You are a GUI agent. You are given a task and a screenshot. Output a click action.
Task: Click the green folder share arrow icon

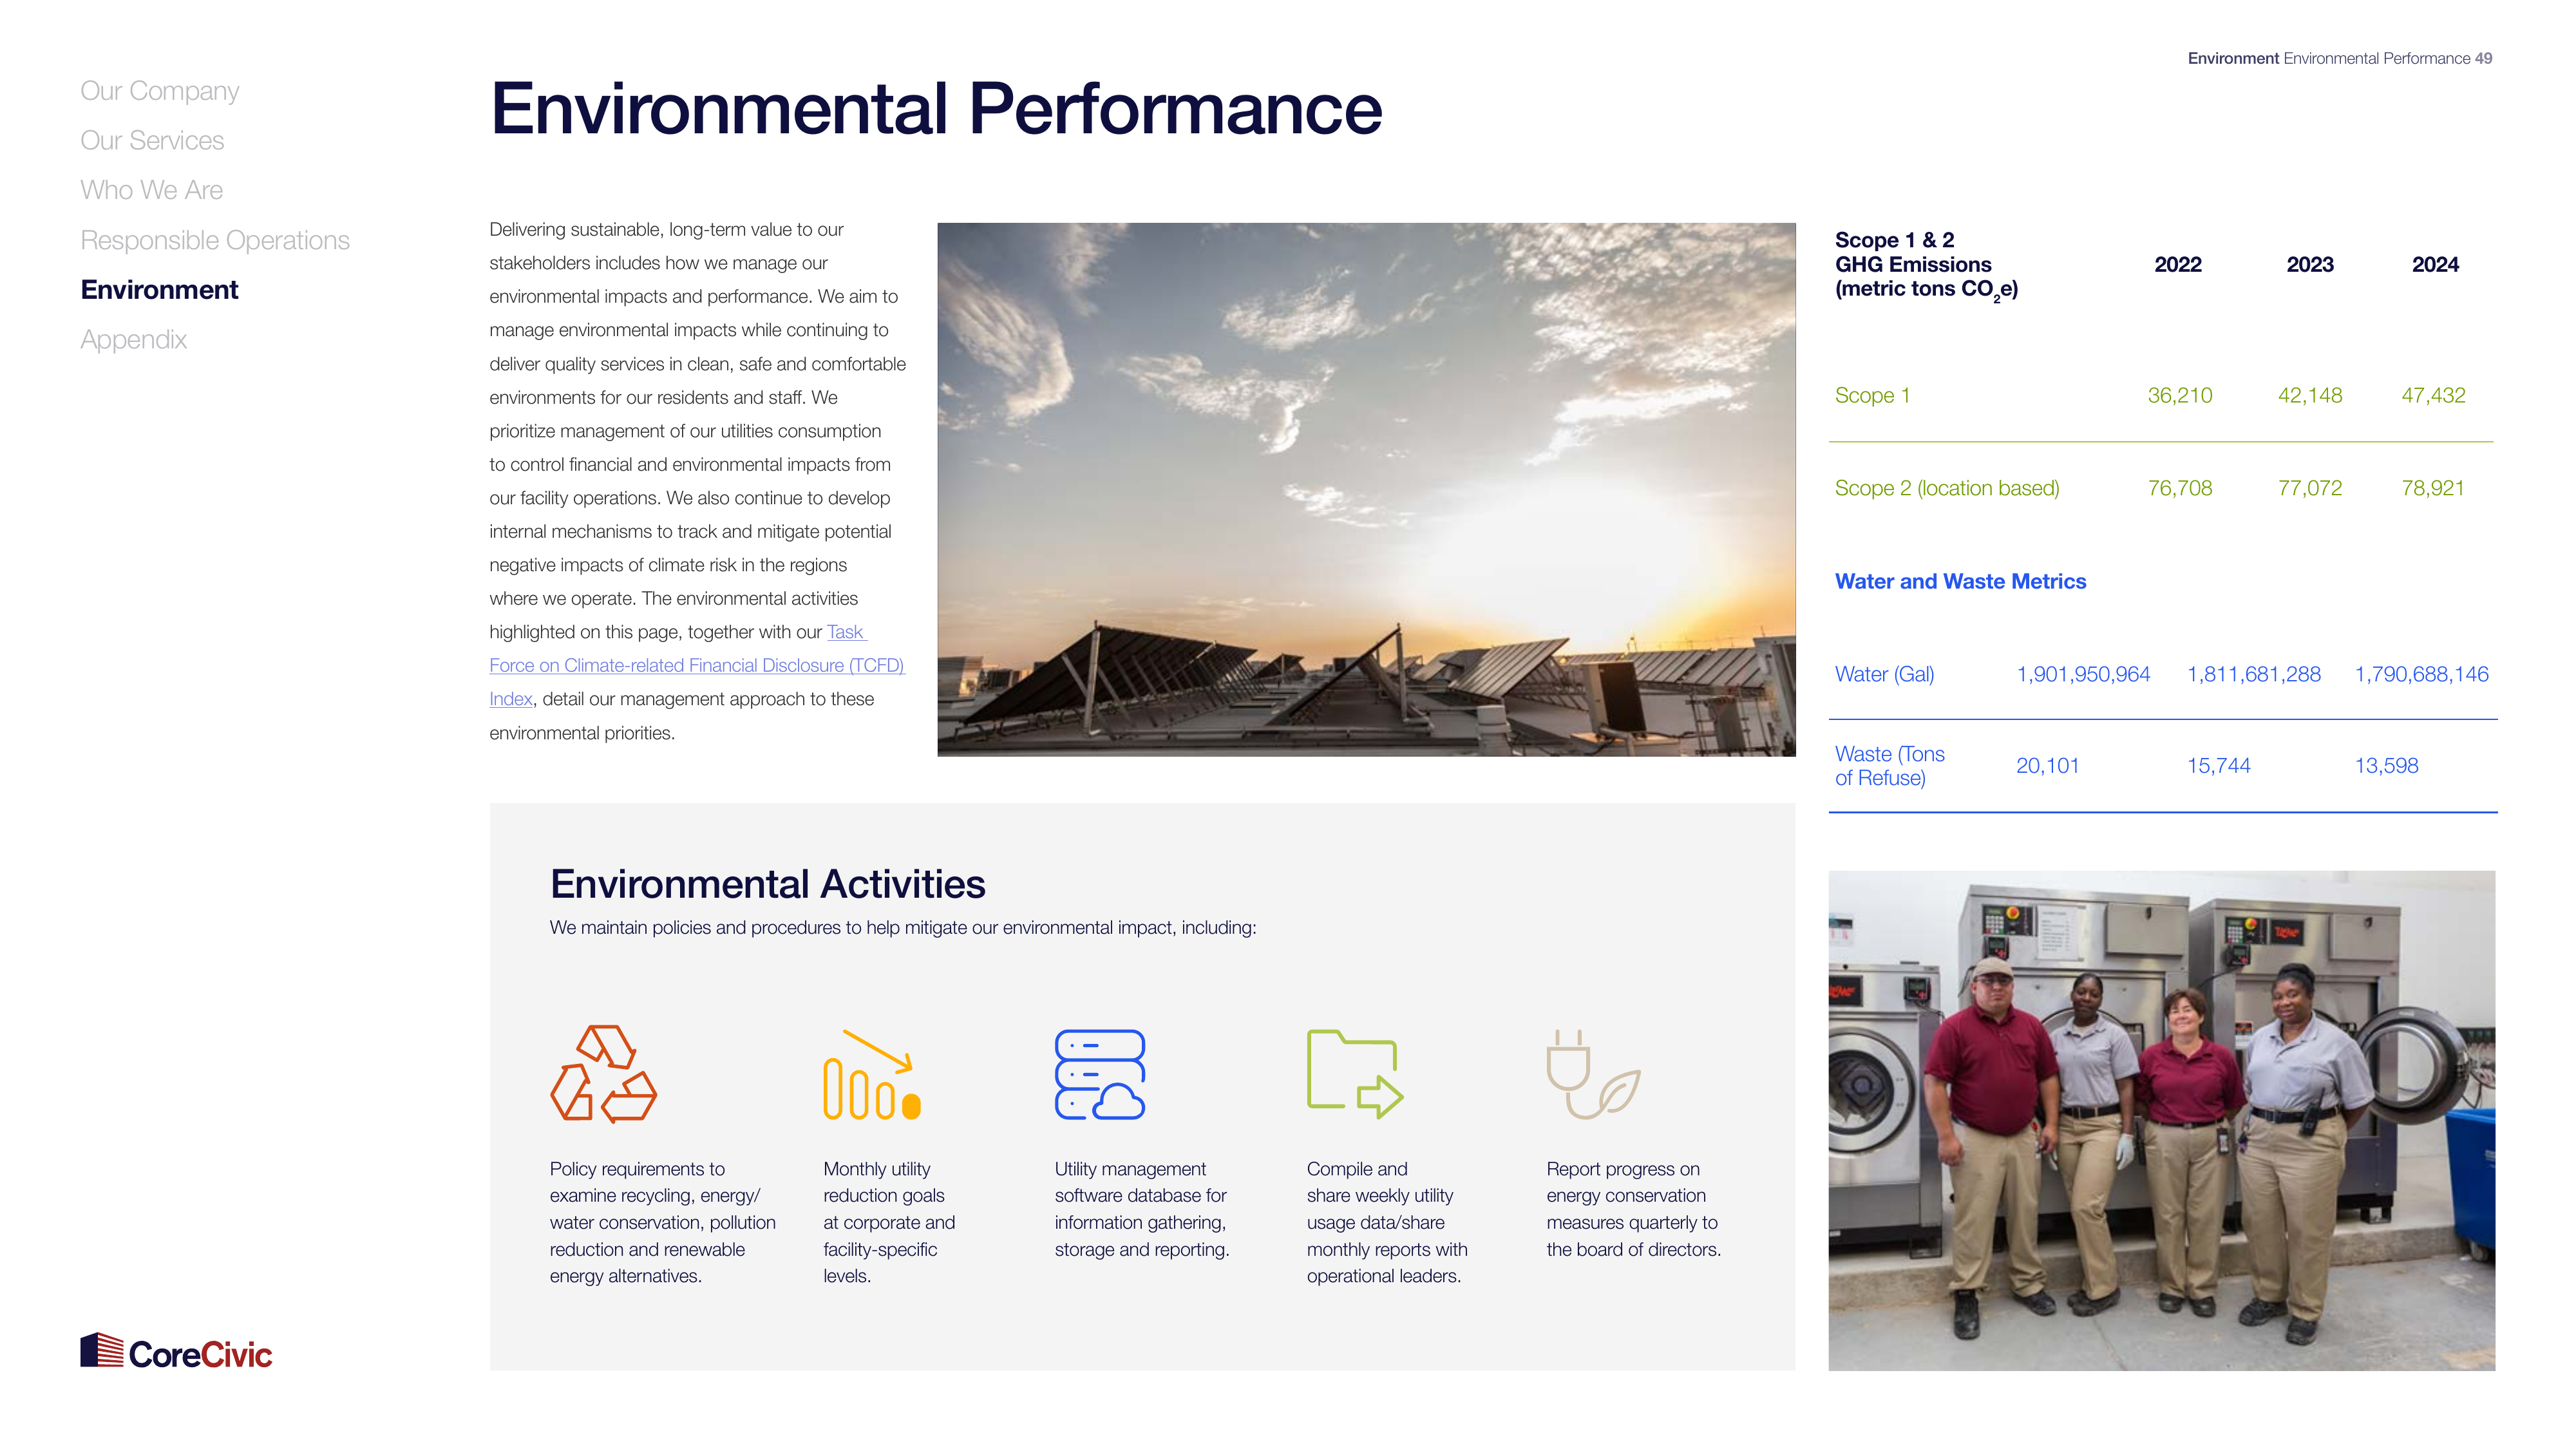[1355, 1074]
